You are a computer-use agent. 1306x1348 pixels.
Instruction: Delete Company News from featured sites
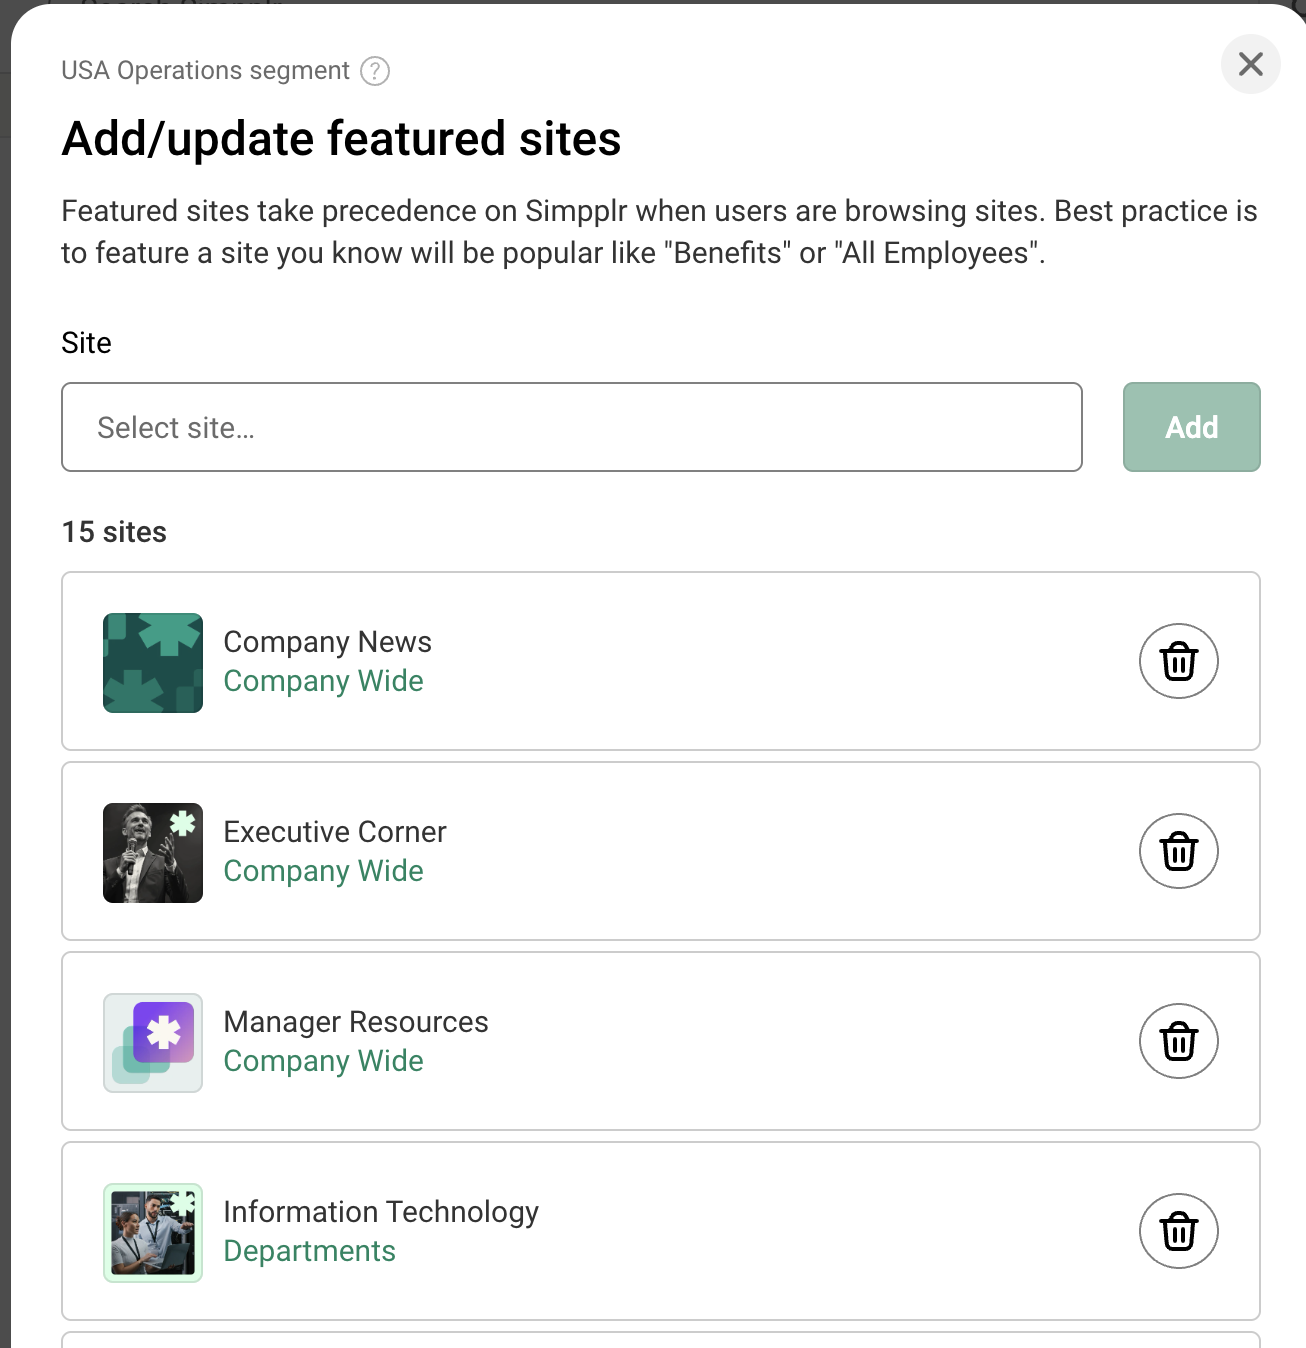1178,661
